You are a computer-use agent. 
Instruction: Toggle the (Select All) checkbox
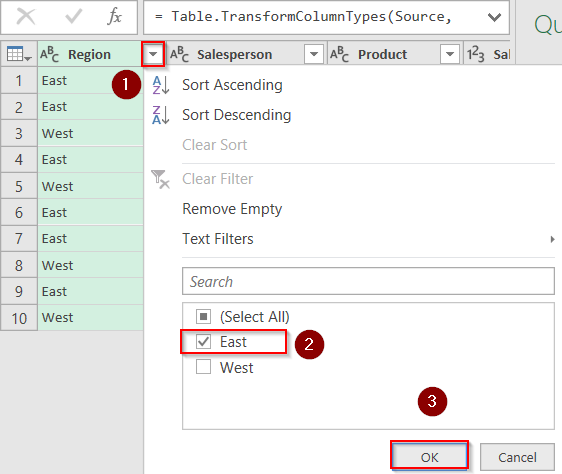[203, 317]
